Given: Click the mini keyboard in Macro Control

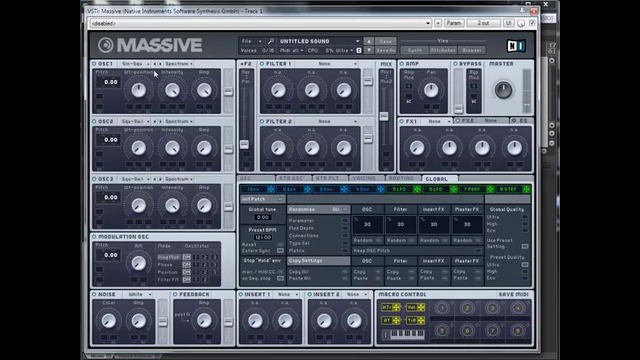Looking at the screenshot, I should 407,334.
